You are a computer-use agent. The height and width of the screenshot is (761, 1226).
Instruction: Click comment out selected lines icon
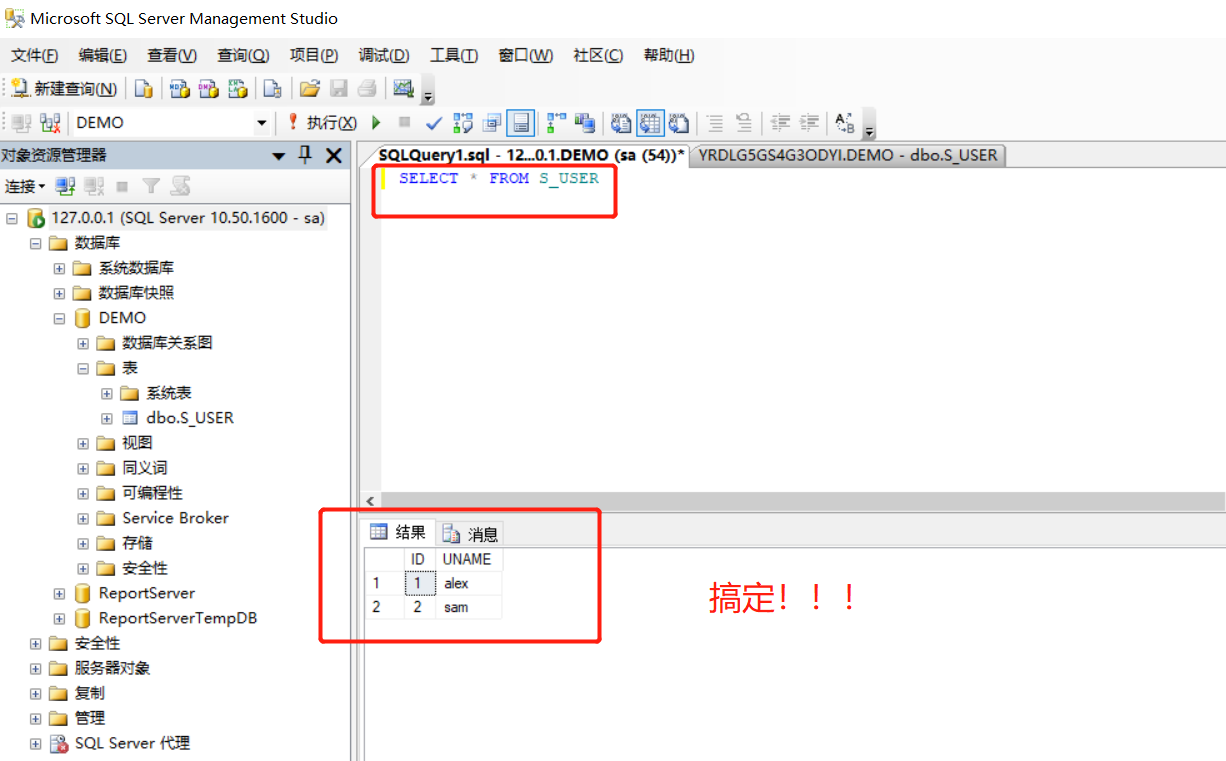[715, 123]
